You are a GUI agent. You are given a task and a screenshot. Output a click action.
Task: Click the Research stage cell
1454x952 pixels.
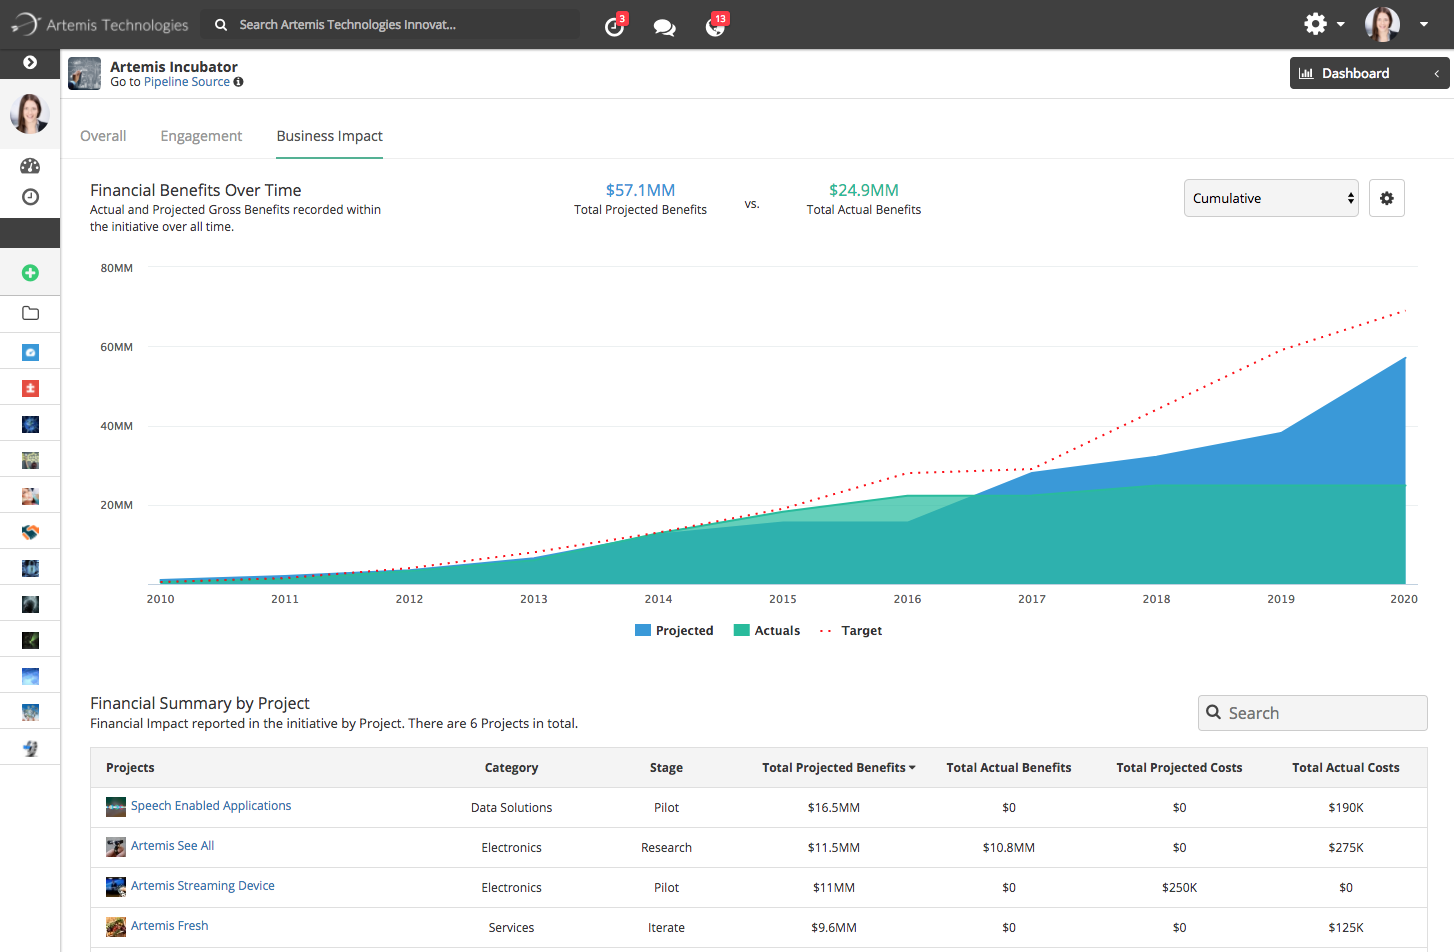[666, 848]
